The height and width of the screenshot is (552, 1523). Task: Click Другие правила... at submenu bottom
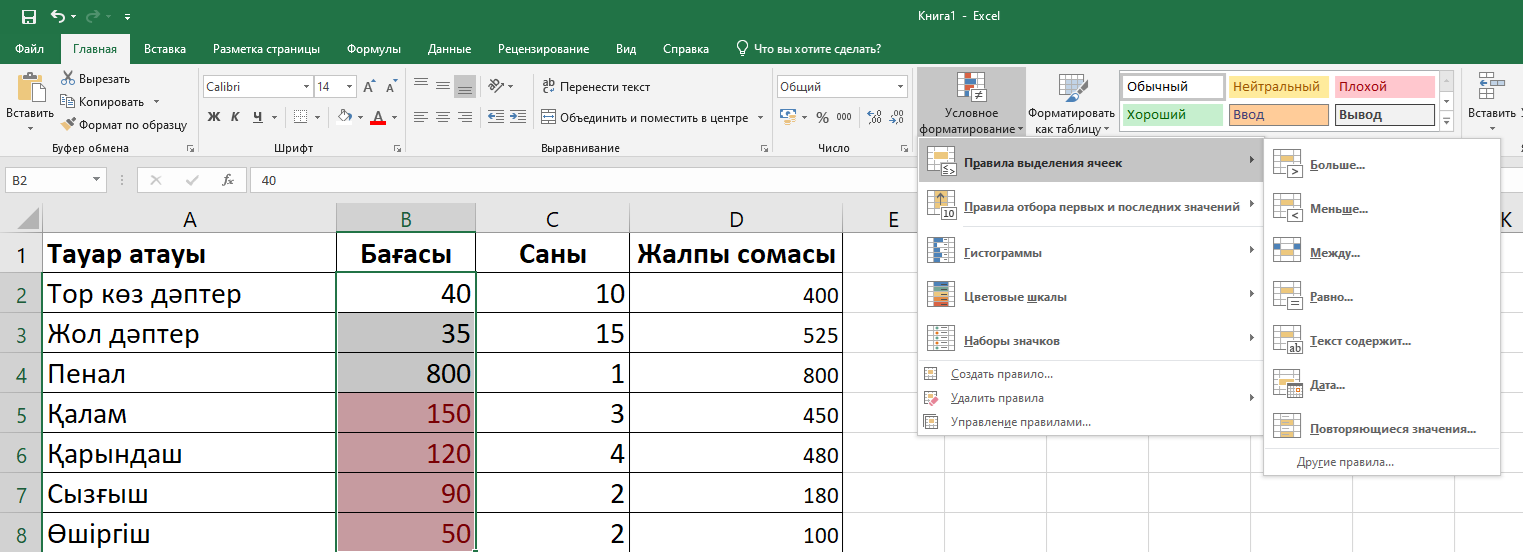[1345, 462]
